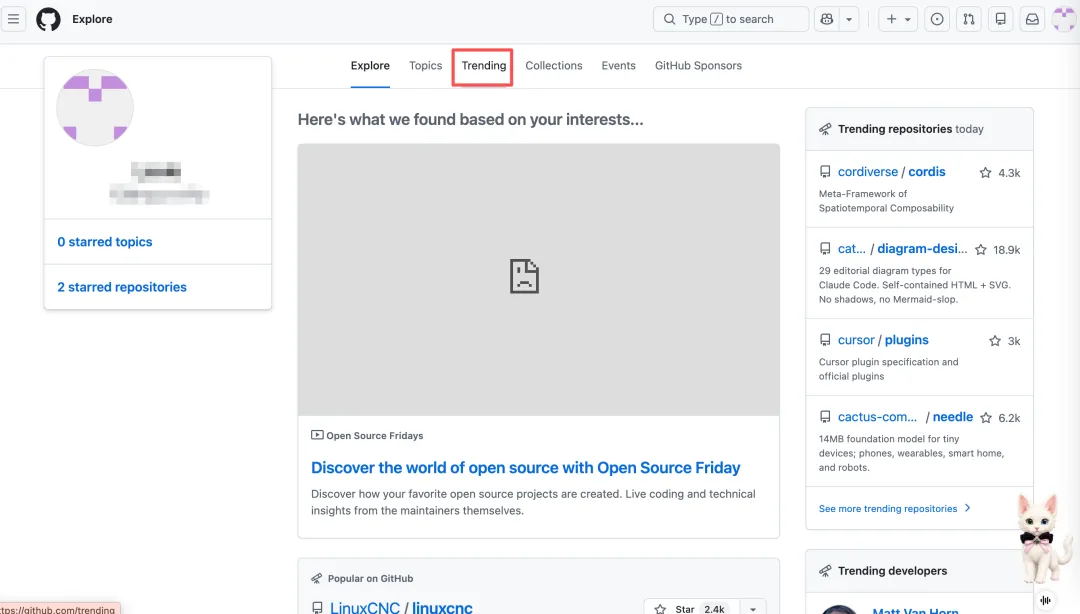Click the Explore header title text
1080x614 pixels.
pyautogui.click(x=92, y=19)
